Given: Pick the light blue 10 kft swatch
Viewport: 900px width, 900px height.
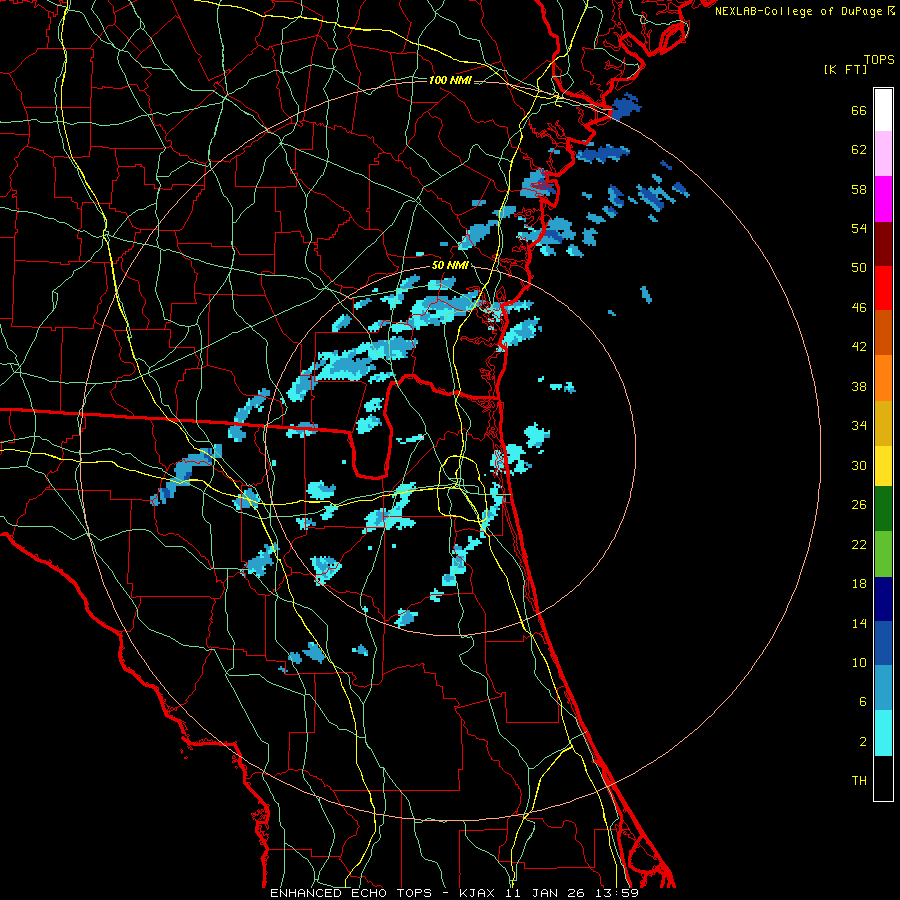Looking at the screenshot, I should [883, 688].
